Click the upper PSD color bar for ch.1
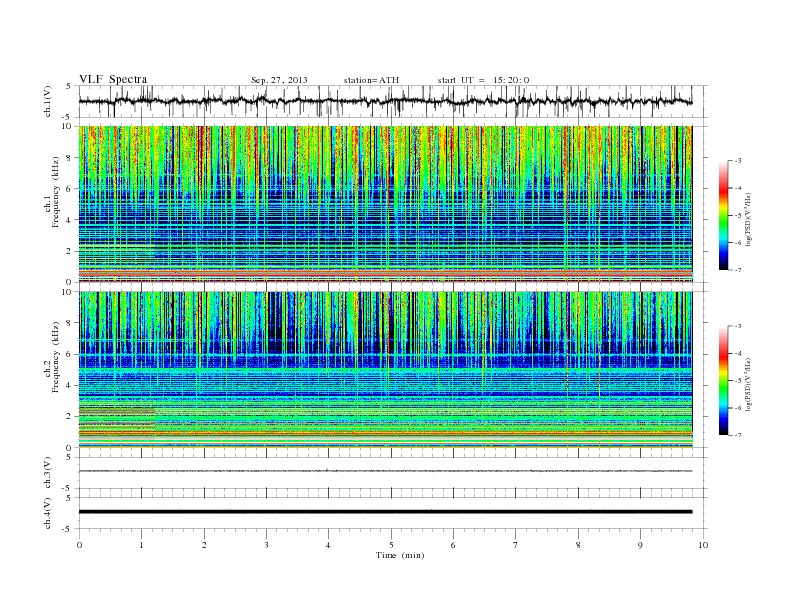 click(723, 216)
